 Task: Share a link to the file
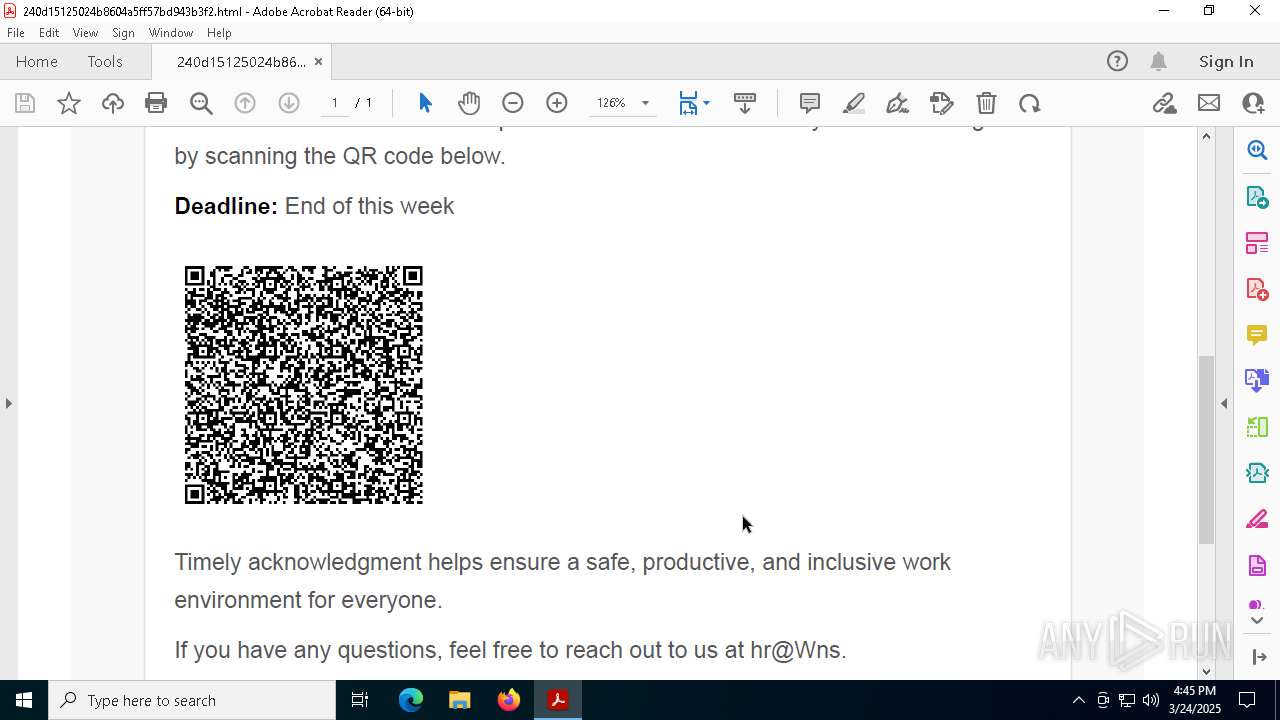[x=1164, y=103]
